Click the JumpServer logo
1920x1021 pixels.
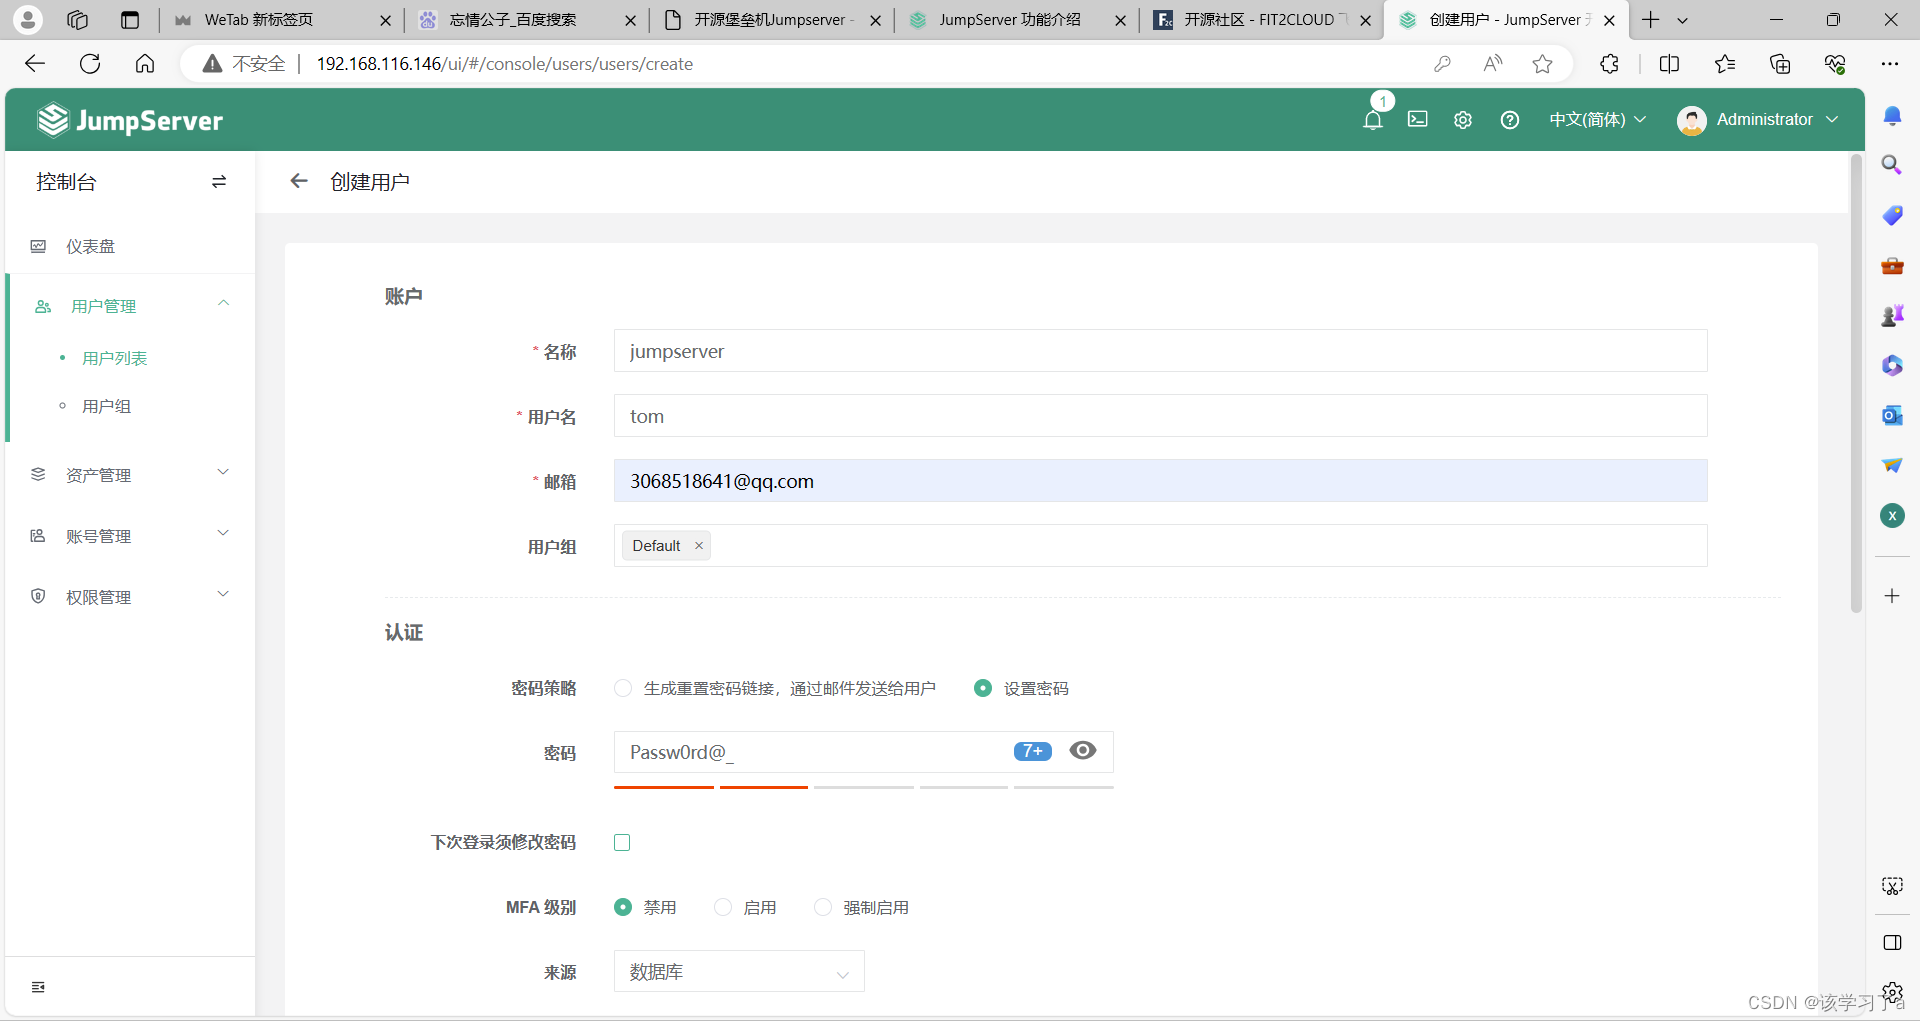130,120
